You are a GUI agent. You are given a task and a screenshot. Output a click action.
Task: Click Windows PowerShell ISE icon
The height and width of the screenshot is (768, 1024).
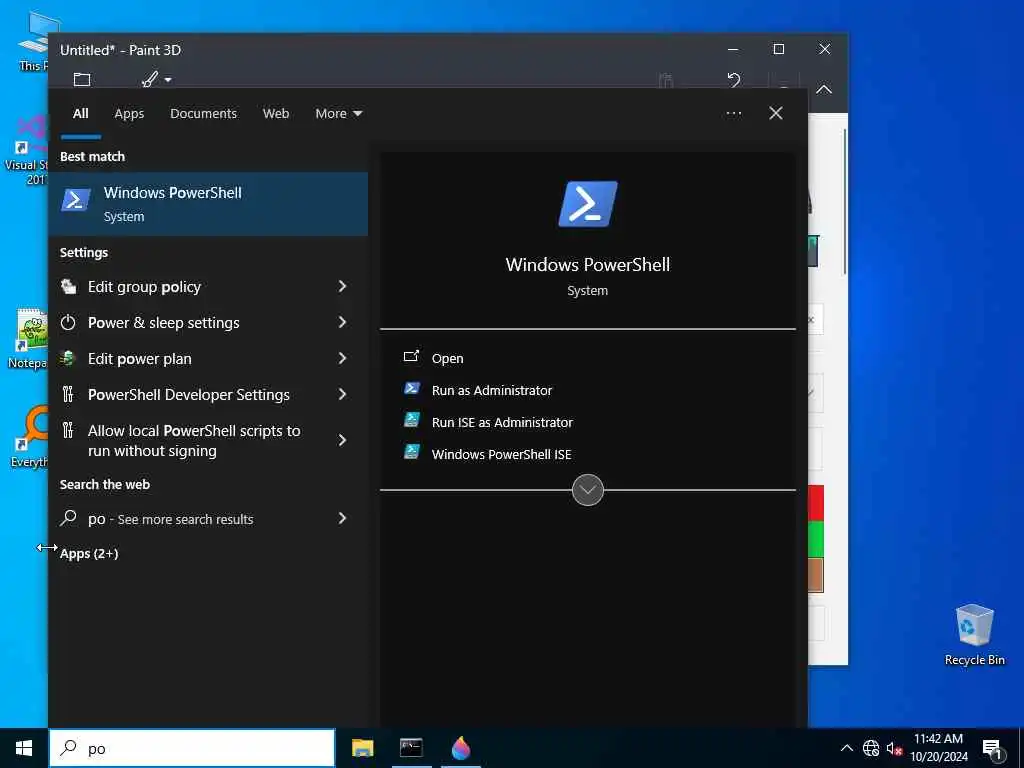tap(411, 453)
